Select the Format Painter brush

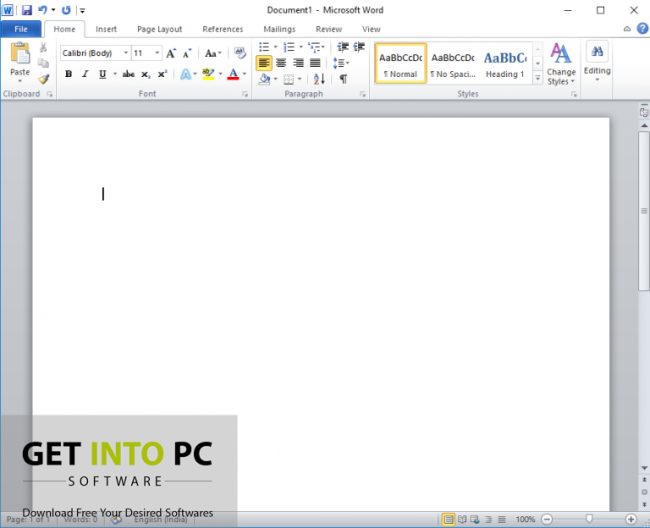click(43, 79)
